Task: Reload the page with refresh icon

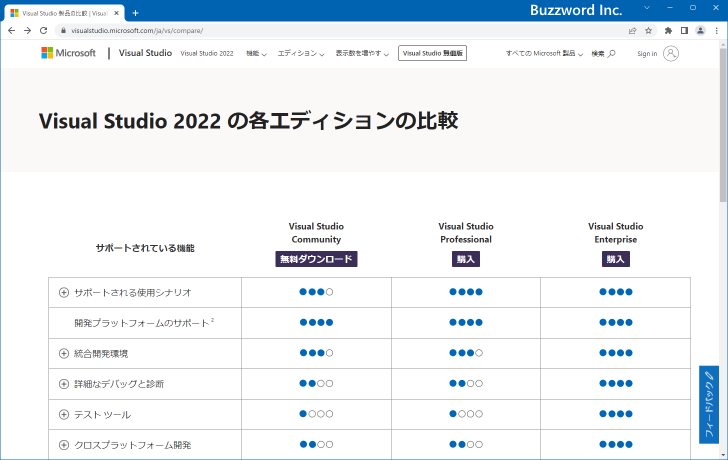Action: pos(44,31)
